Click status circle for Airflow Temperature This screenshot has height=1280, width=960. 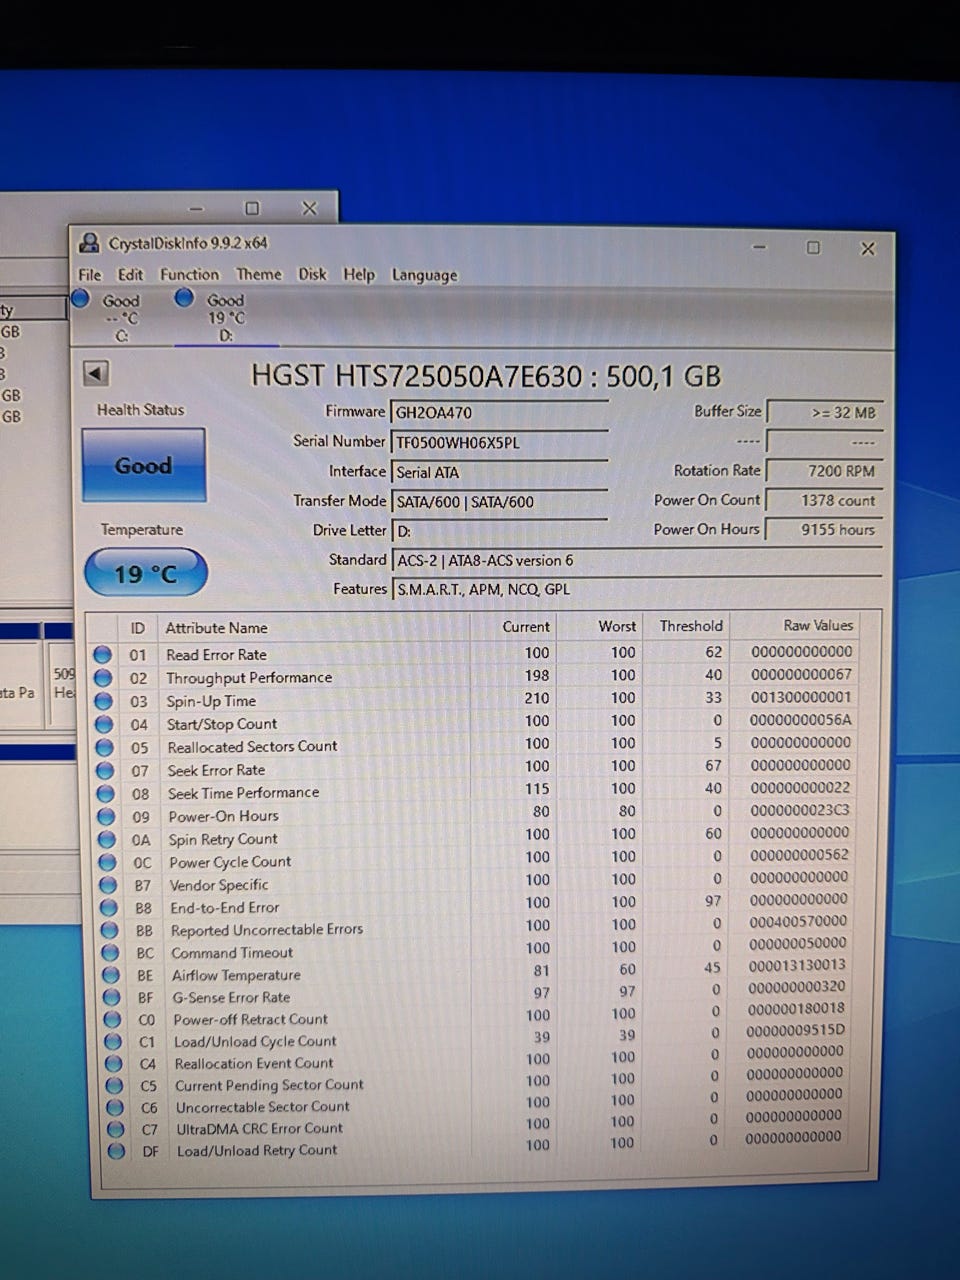(111, 975)
